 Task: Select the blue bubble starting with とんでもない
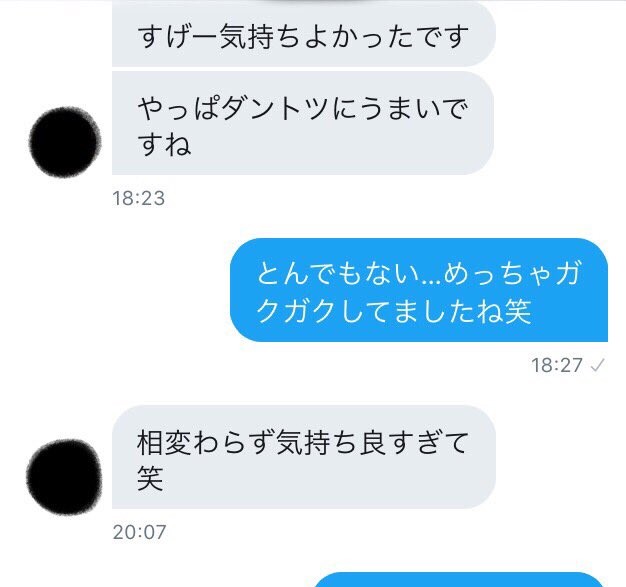point(419,290)
